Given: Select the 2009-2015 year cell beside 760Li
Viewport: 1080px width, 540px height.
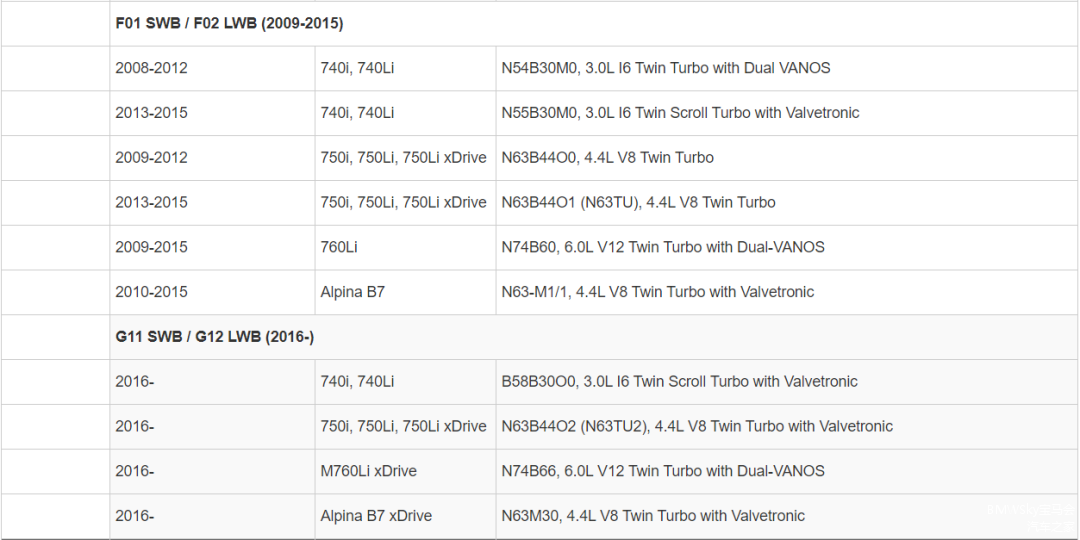Looking at the screenshot, I should coord(151,247).
